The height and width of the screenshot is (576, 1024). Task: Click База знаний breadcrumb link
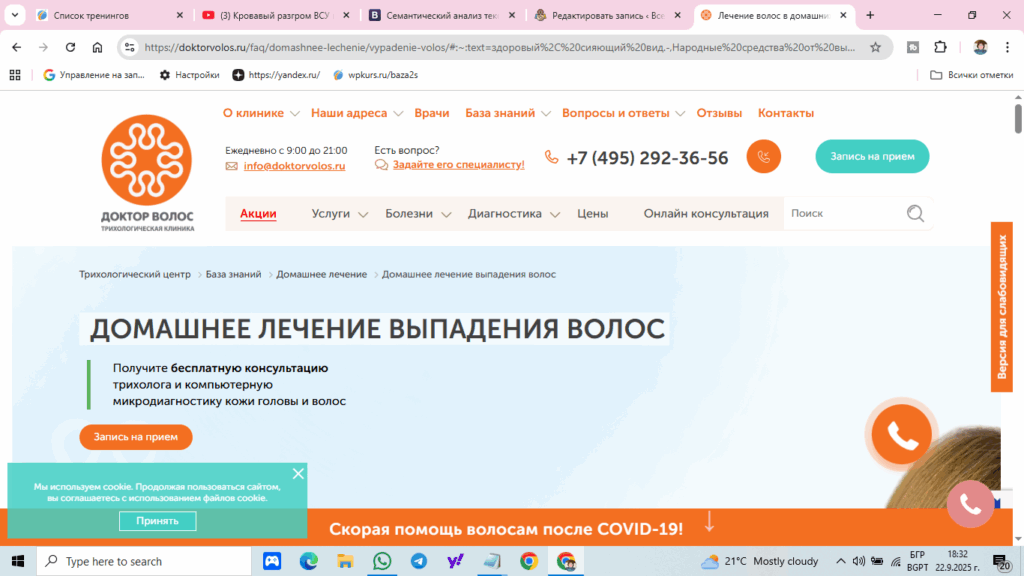(233, 274)
